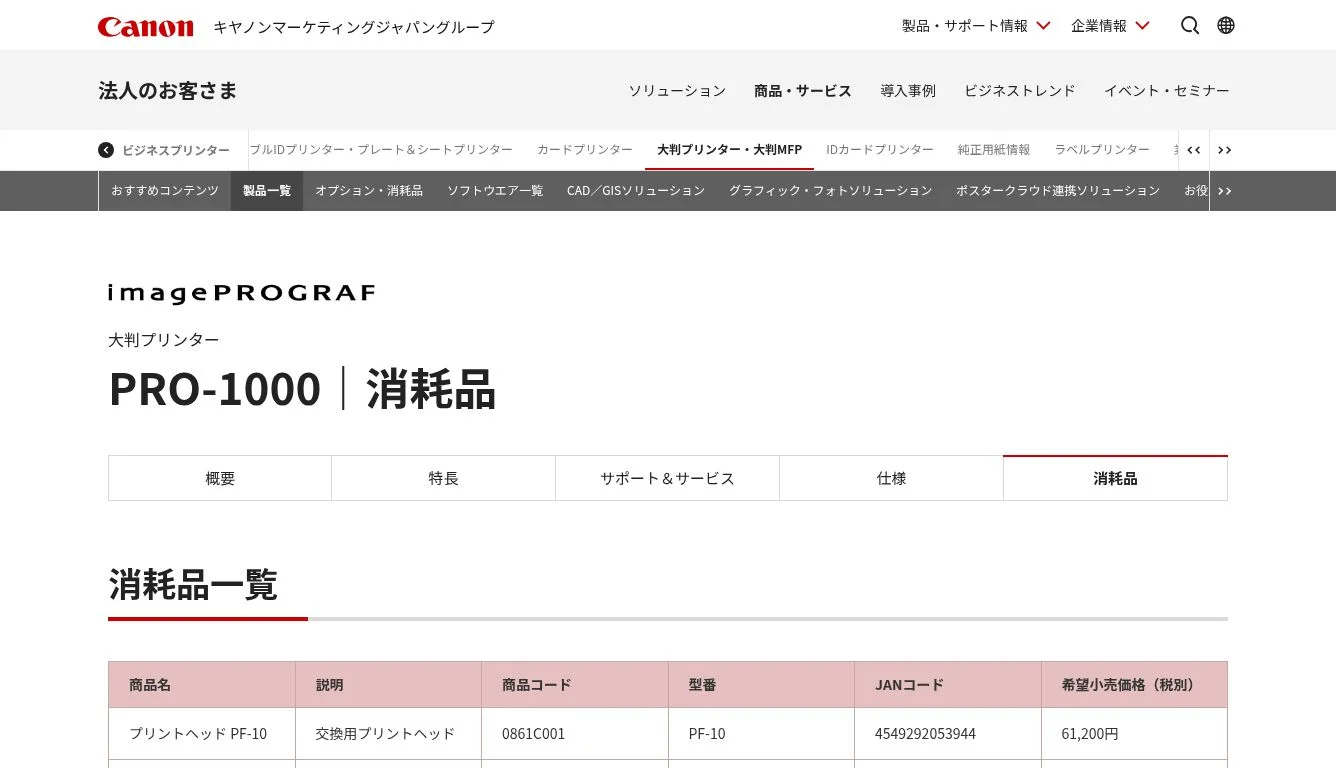The image size is (1336, 768).
Task: Open the ビジネストレンド menu
Action: (x=1020, y=91)
